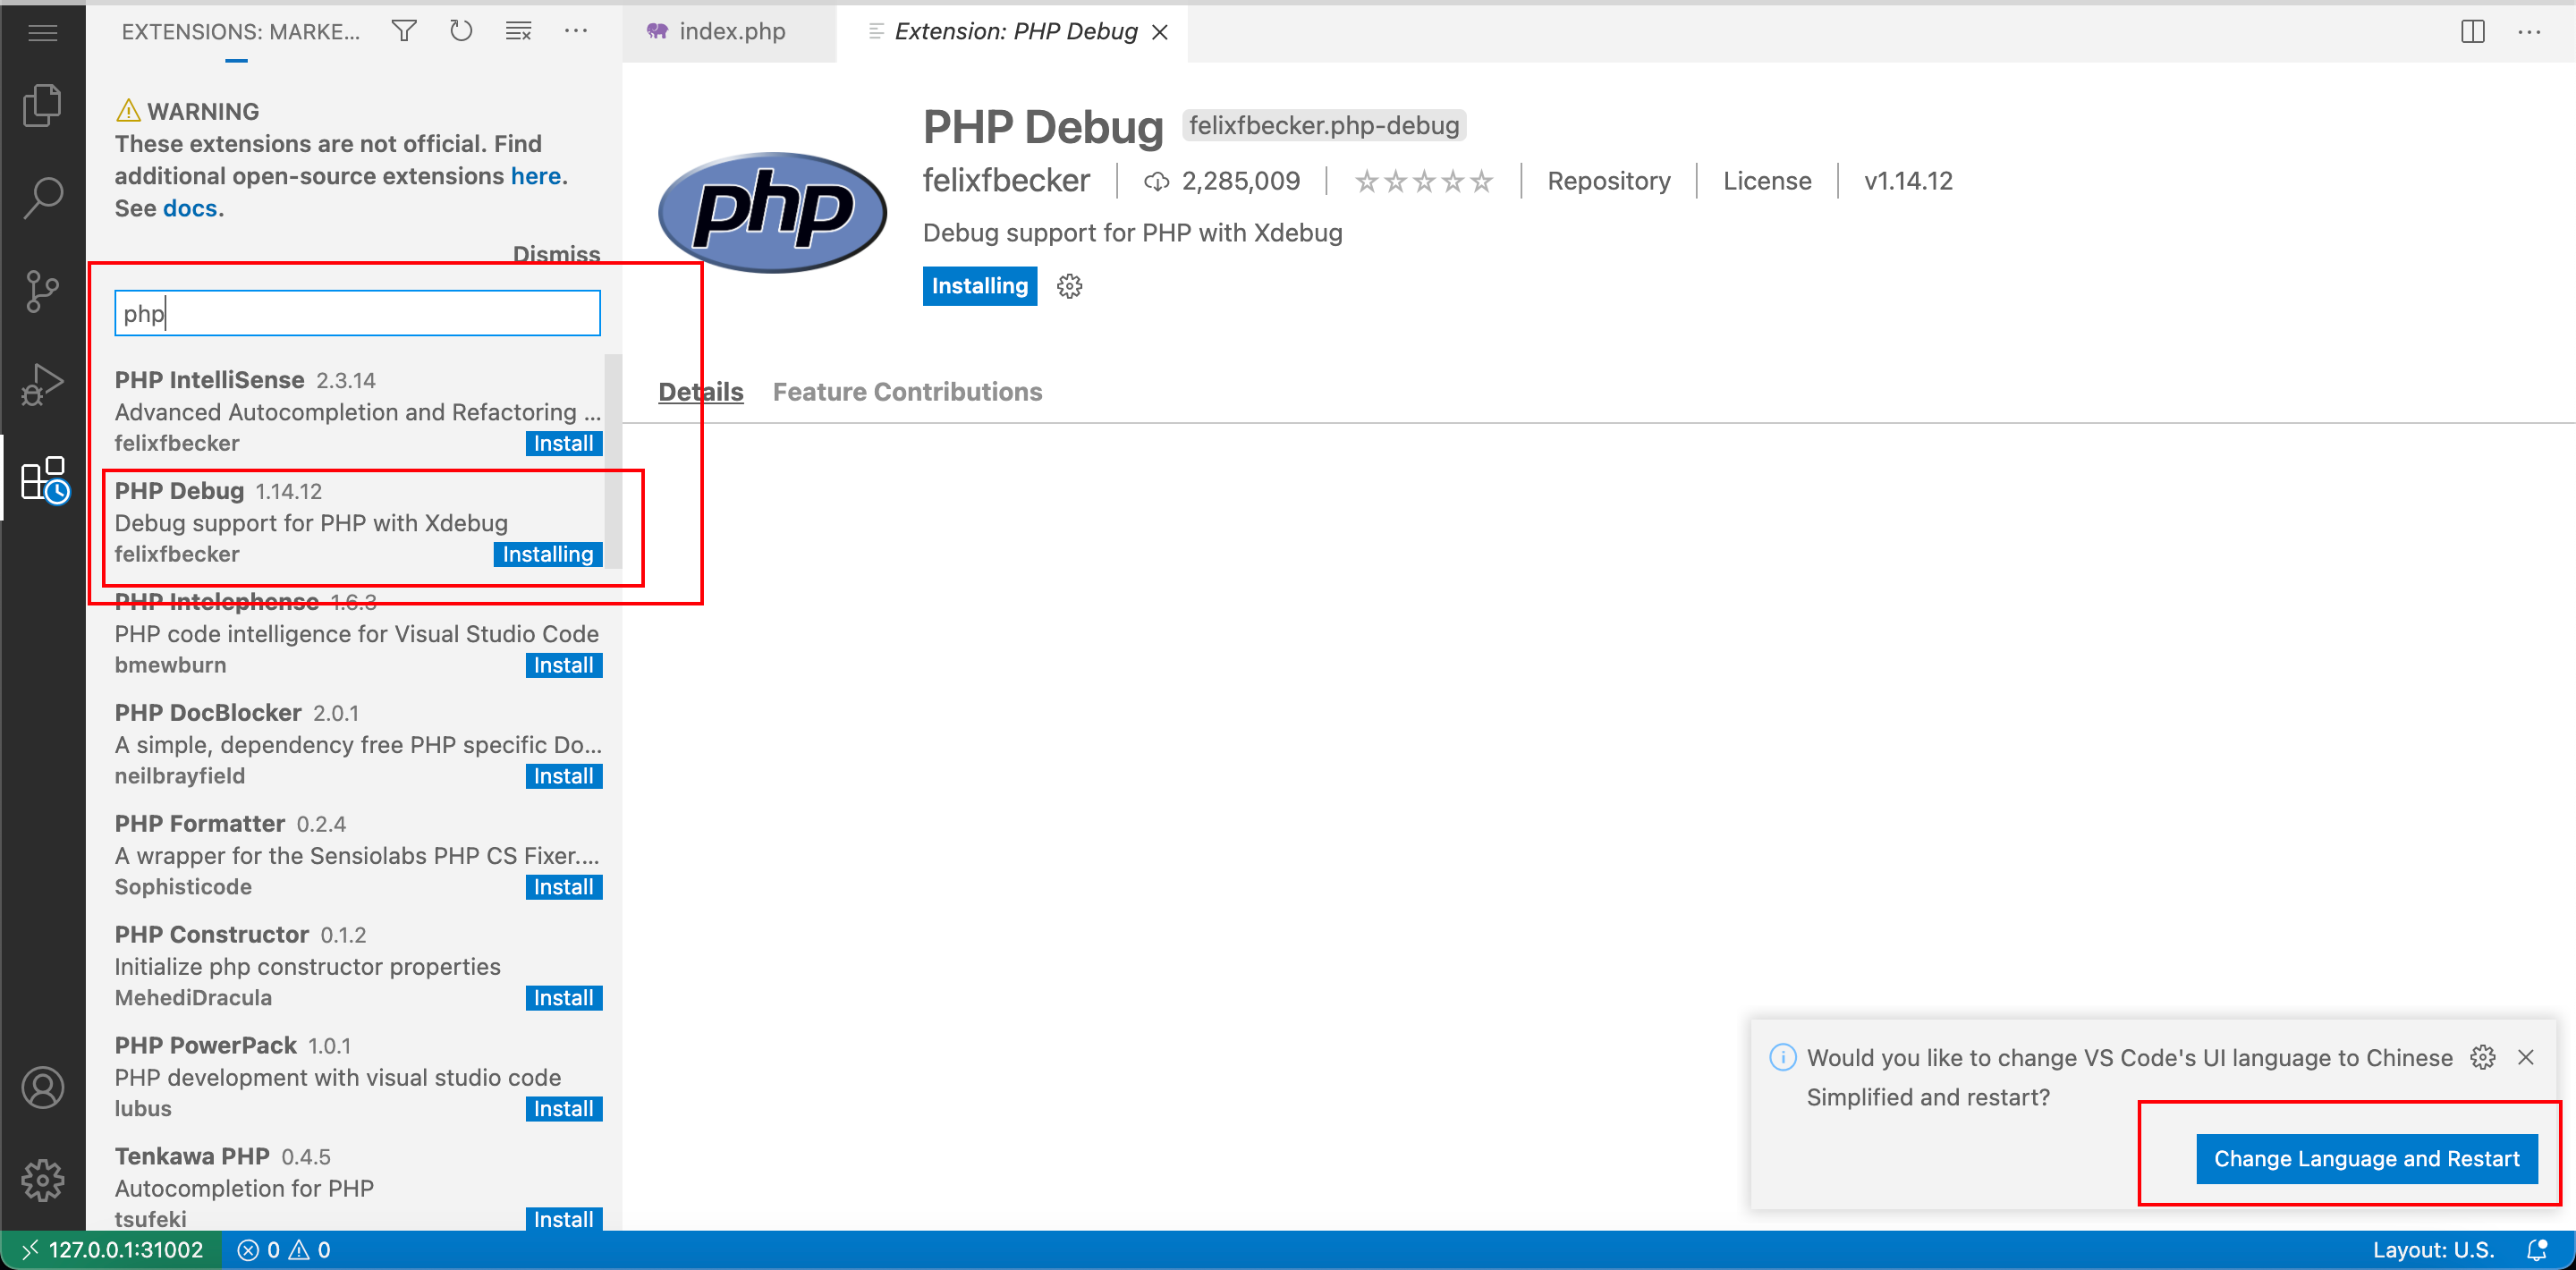The width and height of the screenshot is (2576, 1270).
Task: Install the PHP Intelephense extension
Action: coord(563,665)
